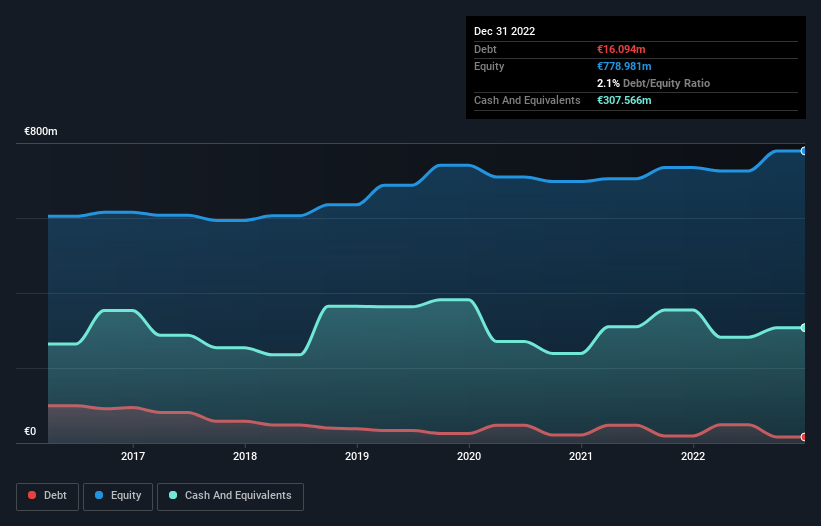821x526 pixels.
Task: Click the Equity row label in tooltip
Action: 489,66
